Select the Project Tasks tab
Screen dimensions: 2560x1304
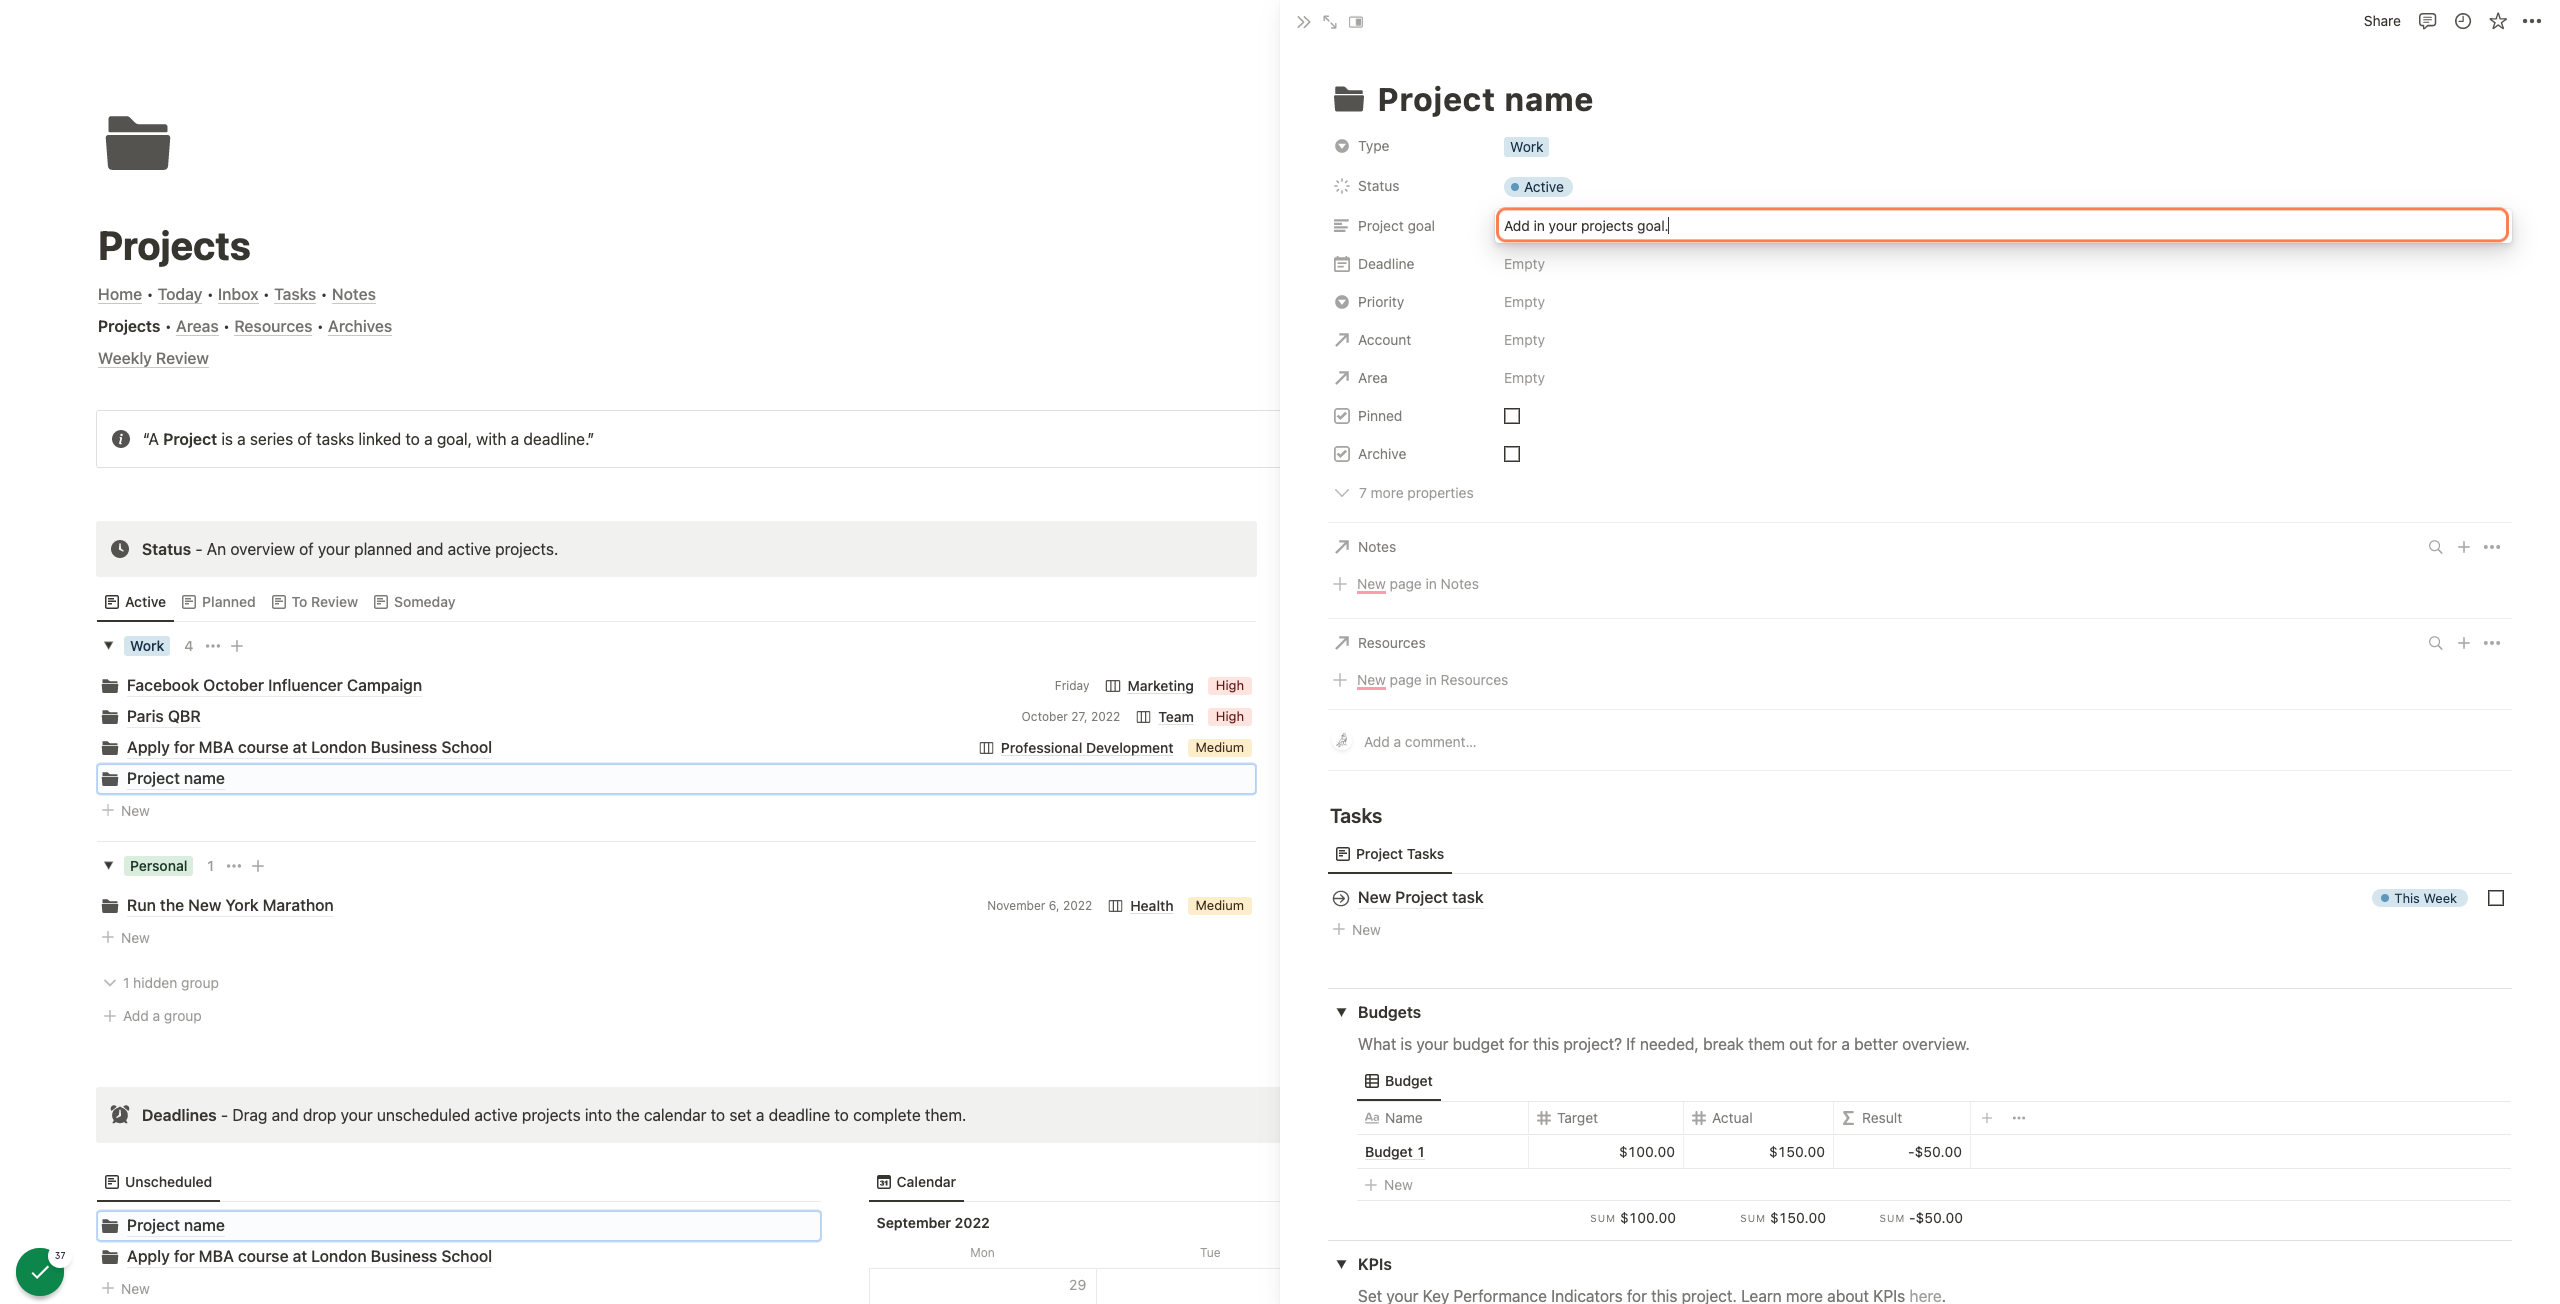1390,854
